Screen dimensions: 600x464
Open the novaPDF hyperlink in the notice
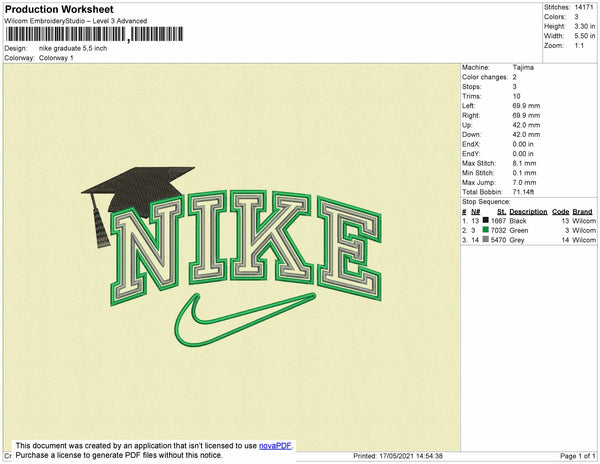point(275,446)
